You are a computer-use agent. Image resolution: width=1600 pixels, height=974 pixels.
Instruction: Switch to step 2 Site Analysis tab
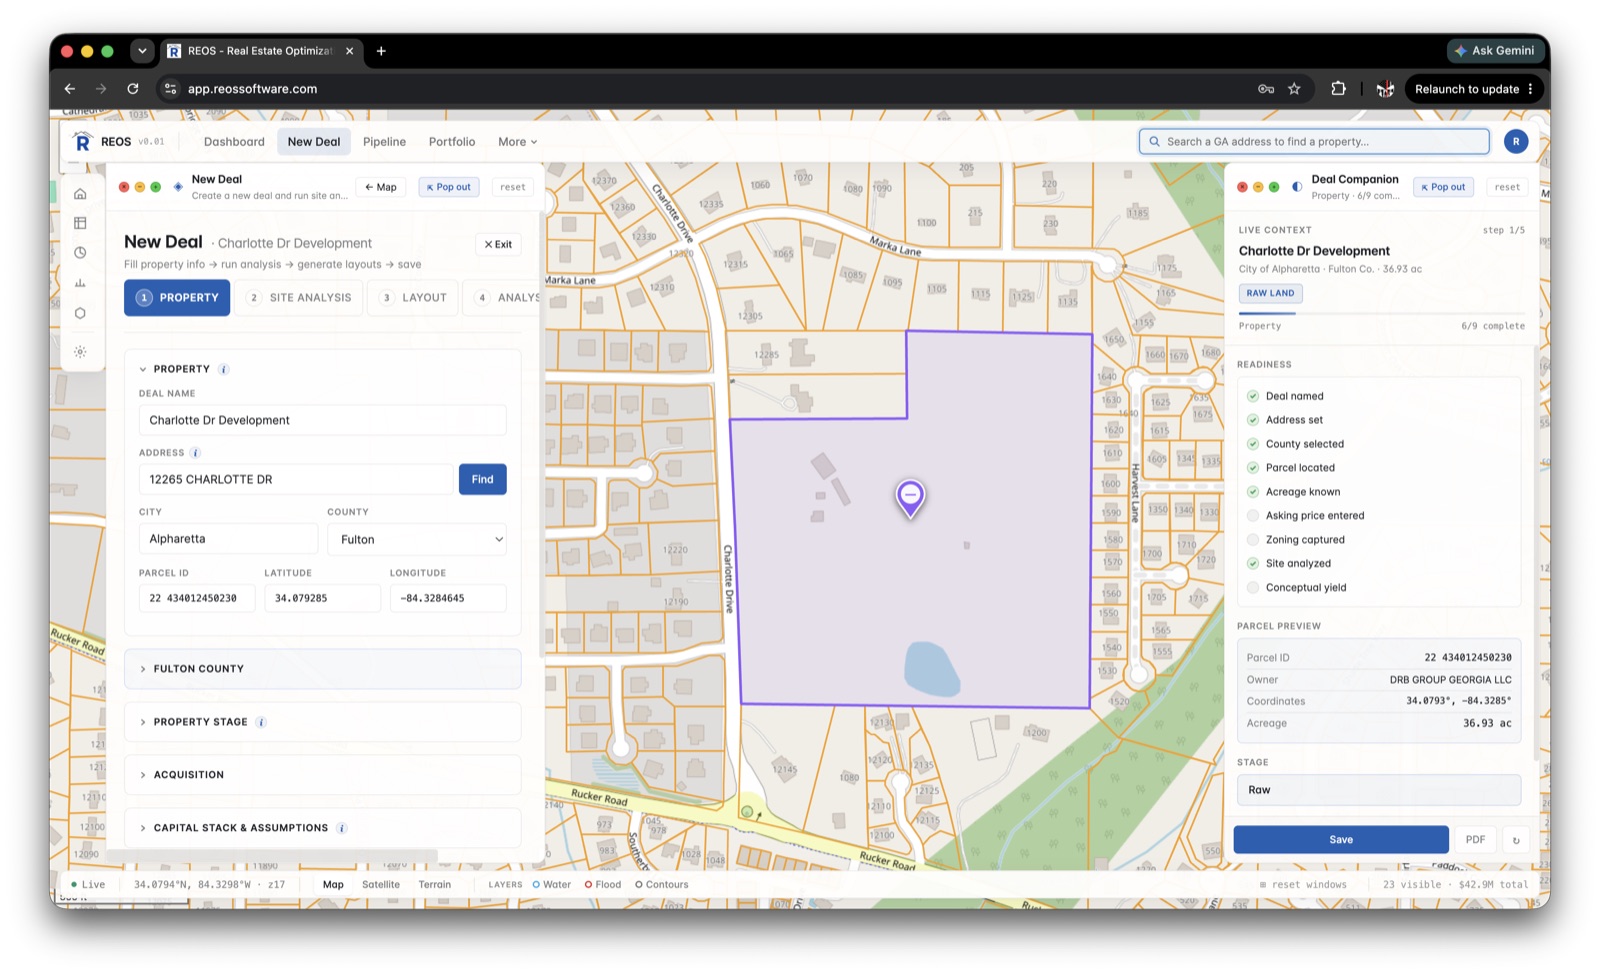coord(300,298)
